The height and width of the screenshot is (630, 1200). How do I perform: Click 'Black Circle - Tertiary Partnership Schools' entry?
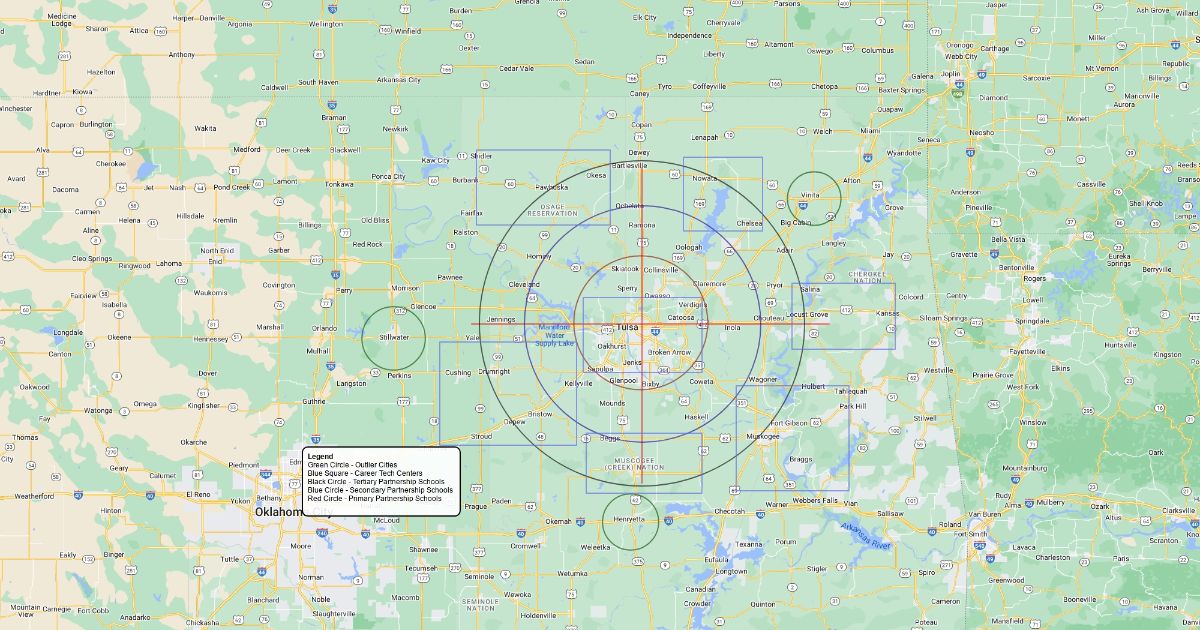coord(376,481)
